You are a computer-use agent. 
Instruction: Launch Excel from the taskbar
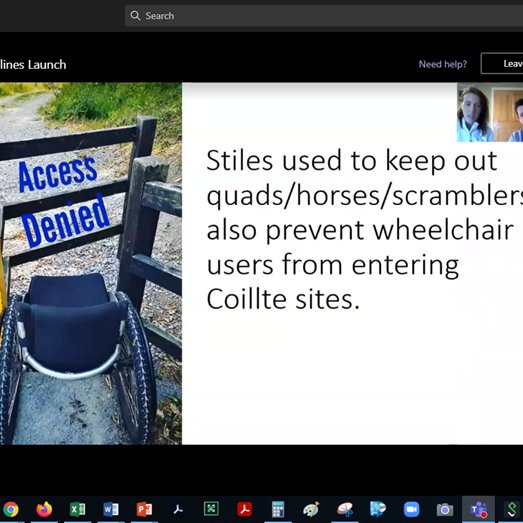click(x=77, y=509)
